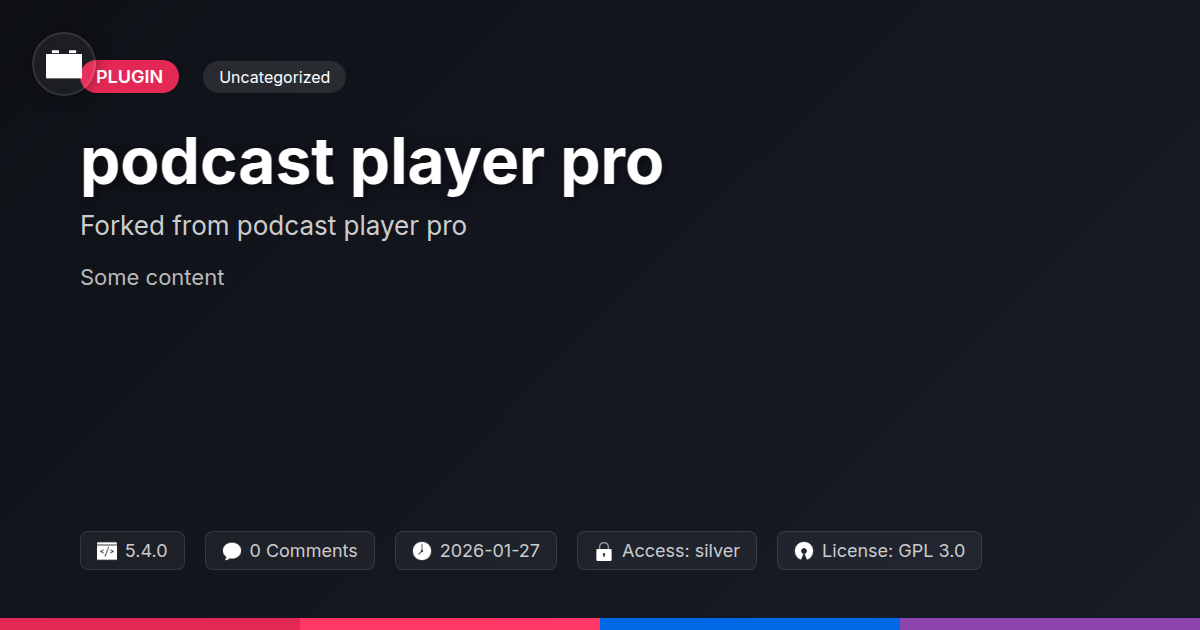Click the plugin brick icon
The height and width of the screenshot is (630, 1200).
coord(64,64)
